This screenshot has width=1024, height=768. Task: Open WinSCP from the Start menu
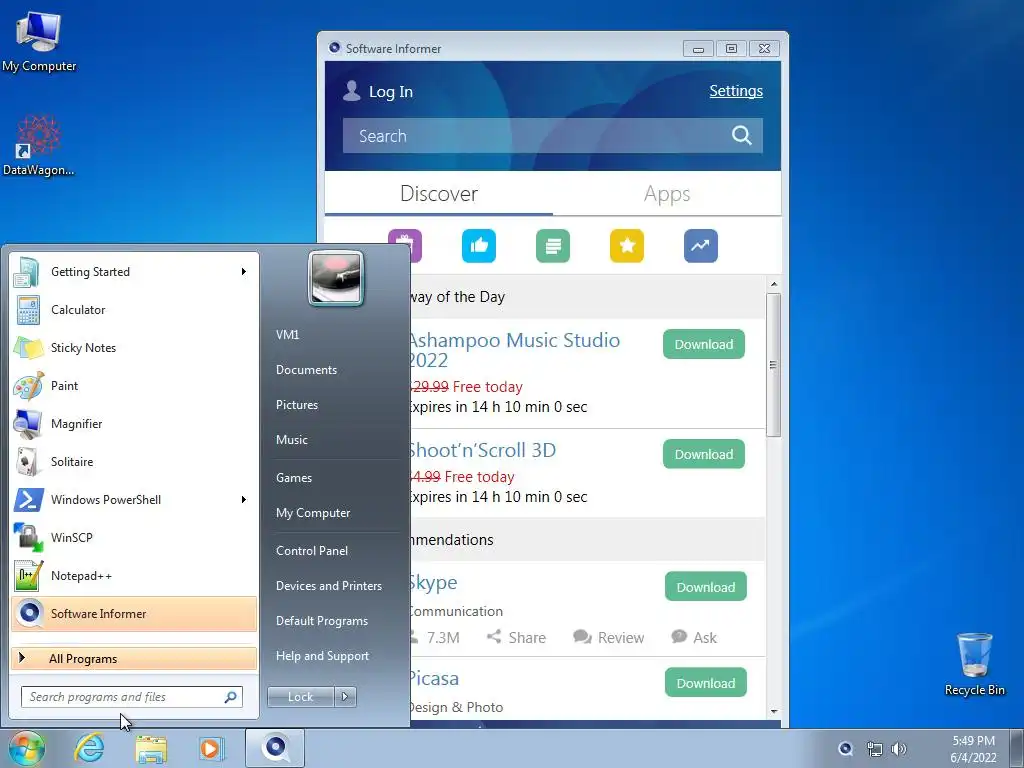[x=134, y=537]
